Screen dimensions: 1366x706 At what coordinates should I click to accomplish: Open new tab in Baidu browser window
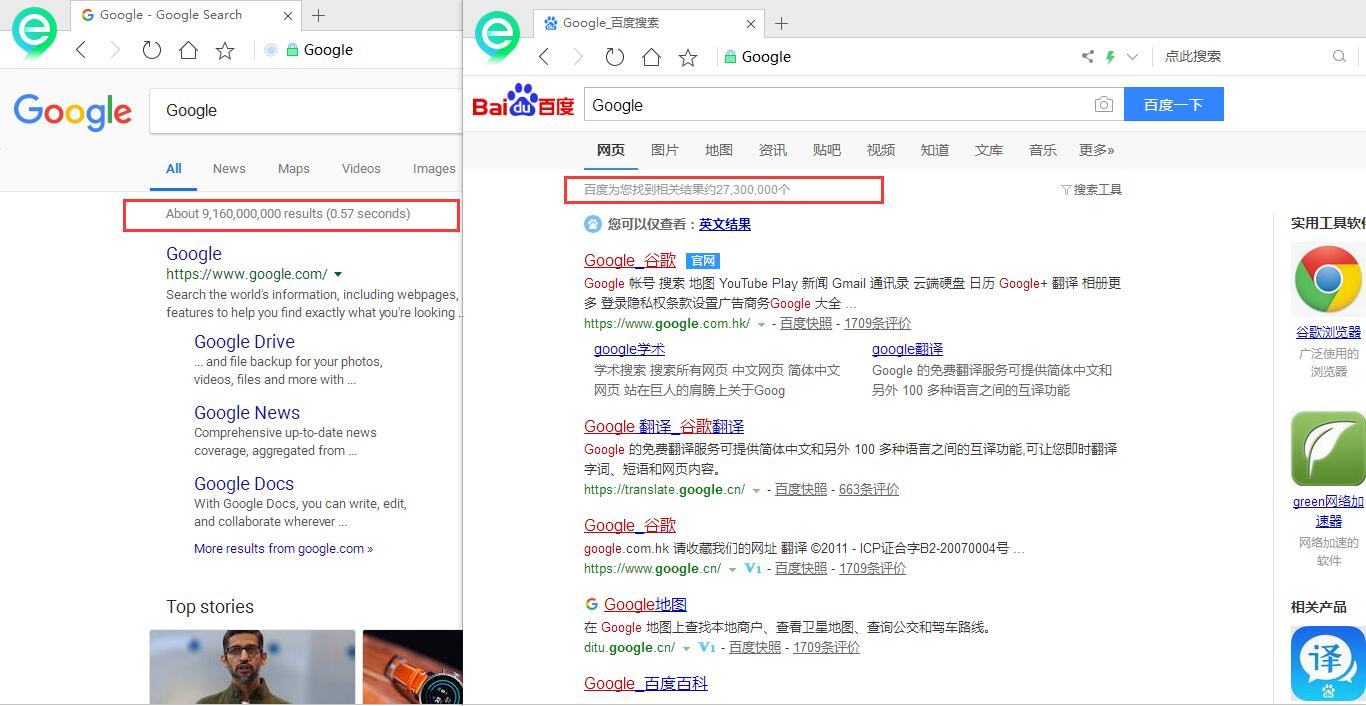coord(782,23)
